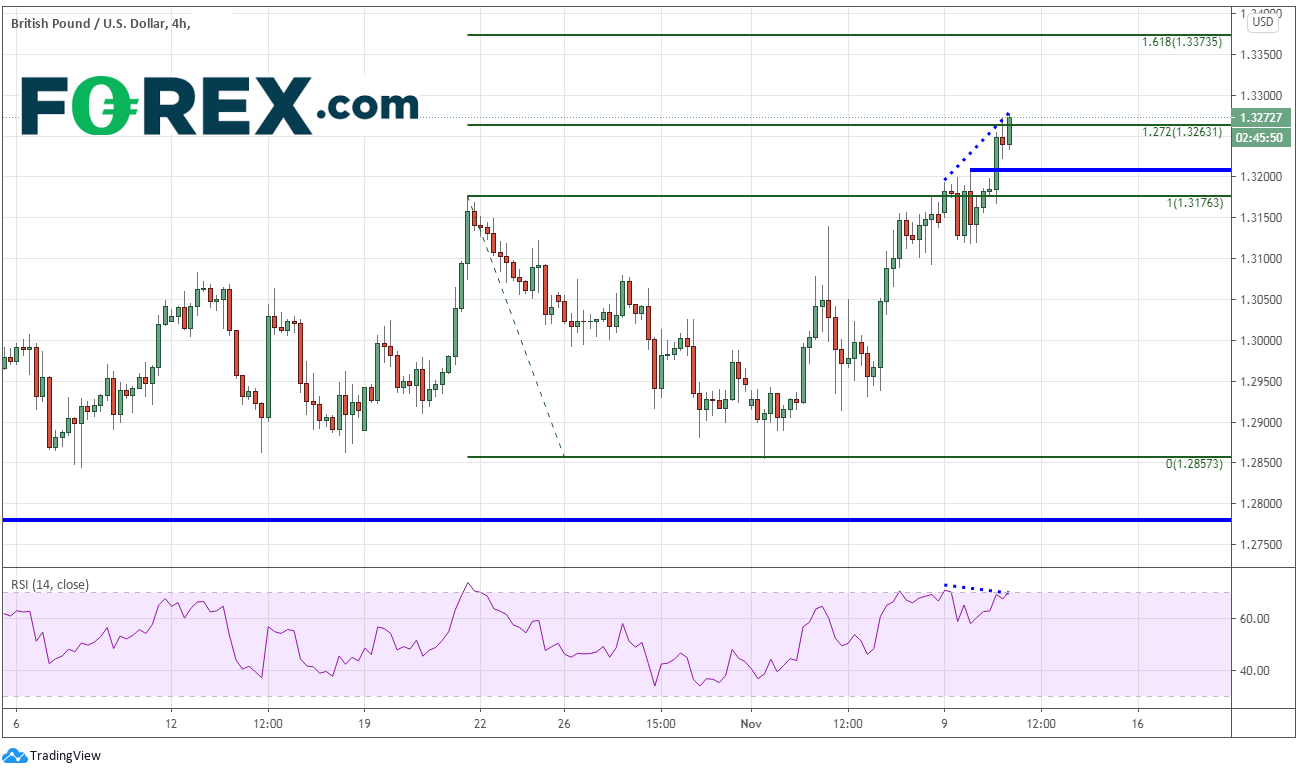Click the USD currency label button
The width and height of the screenshot is (1302, 774).
[x=1264, y=21]
